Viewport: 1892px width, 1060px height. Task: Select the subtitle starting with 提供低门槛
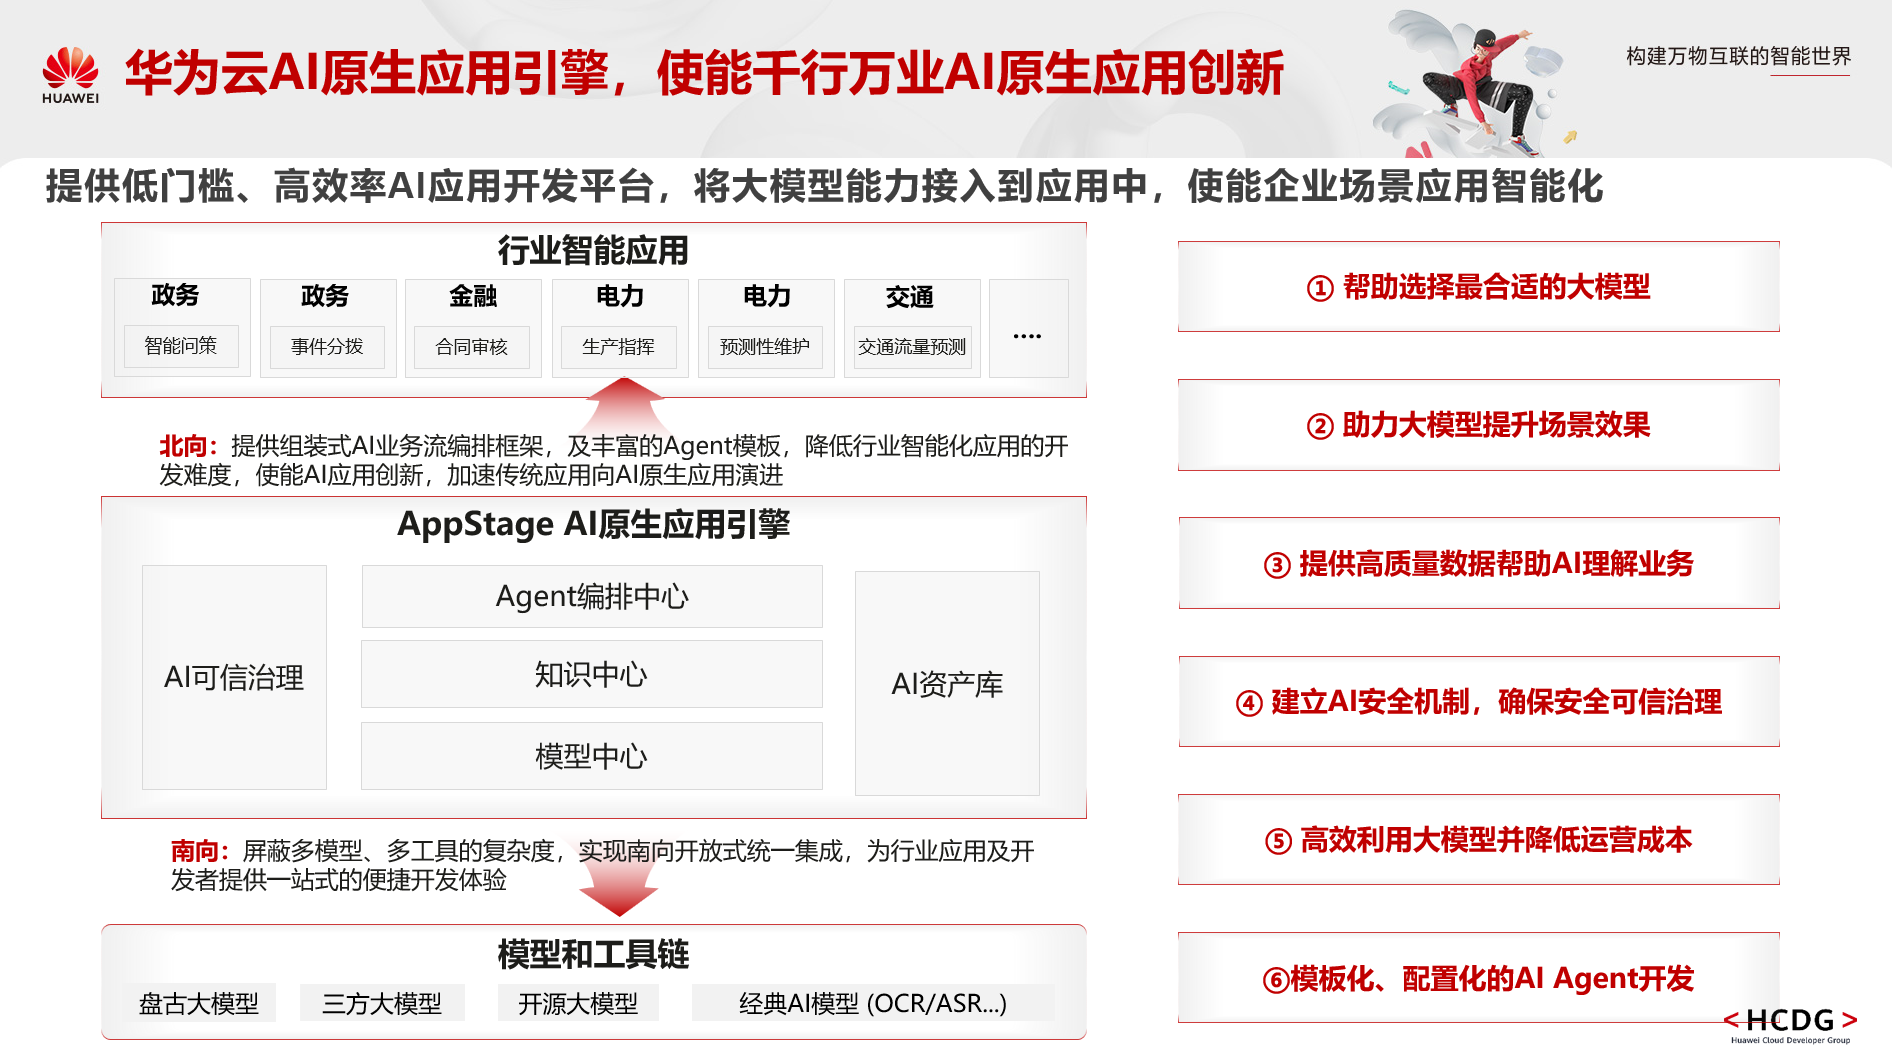[x=824, y=187]
